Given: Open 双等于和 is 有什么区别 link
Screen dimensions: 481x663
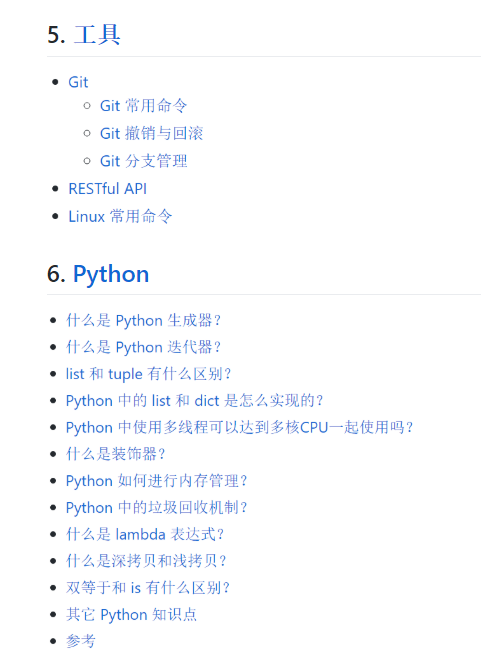Looking at the screenshot, I should click(148, 588).
